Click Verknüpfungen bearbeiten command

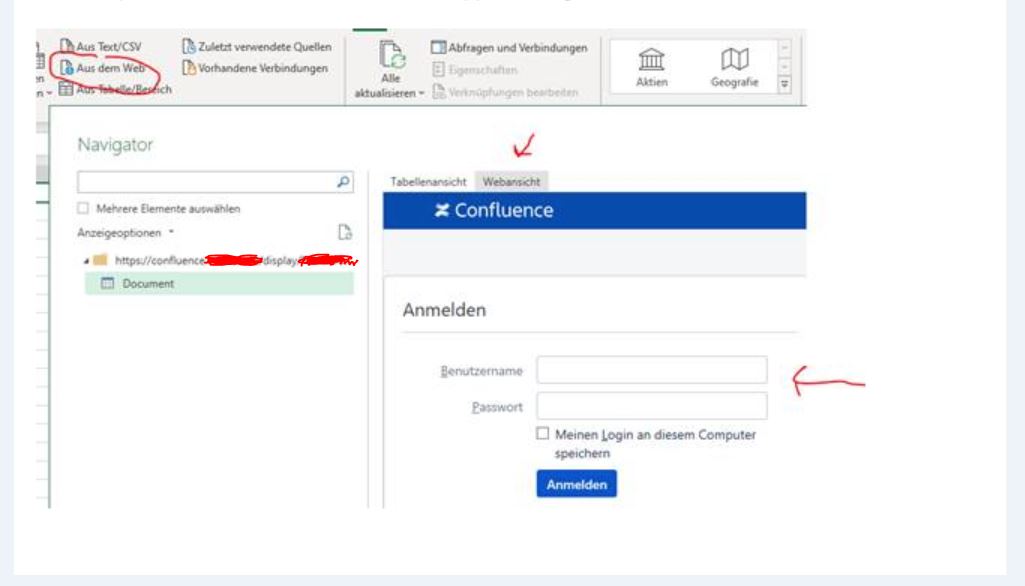[505, 92]
